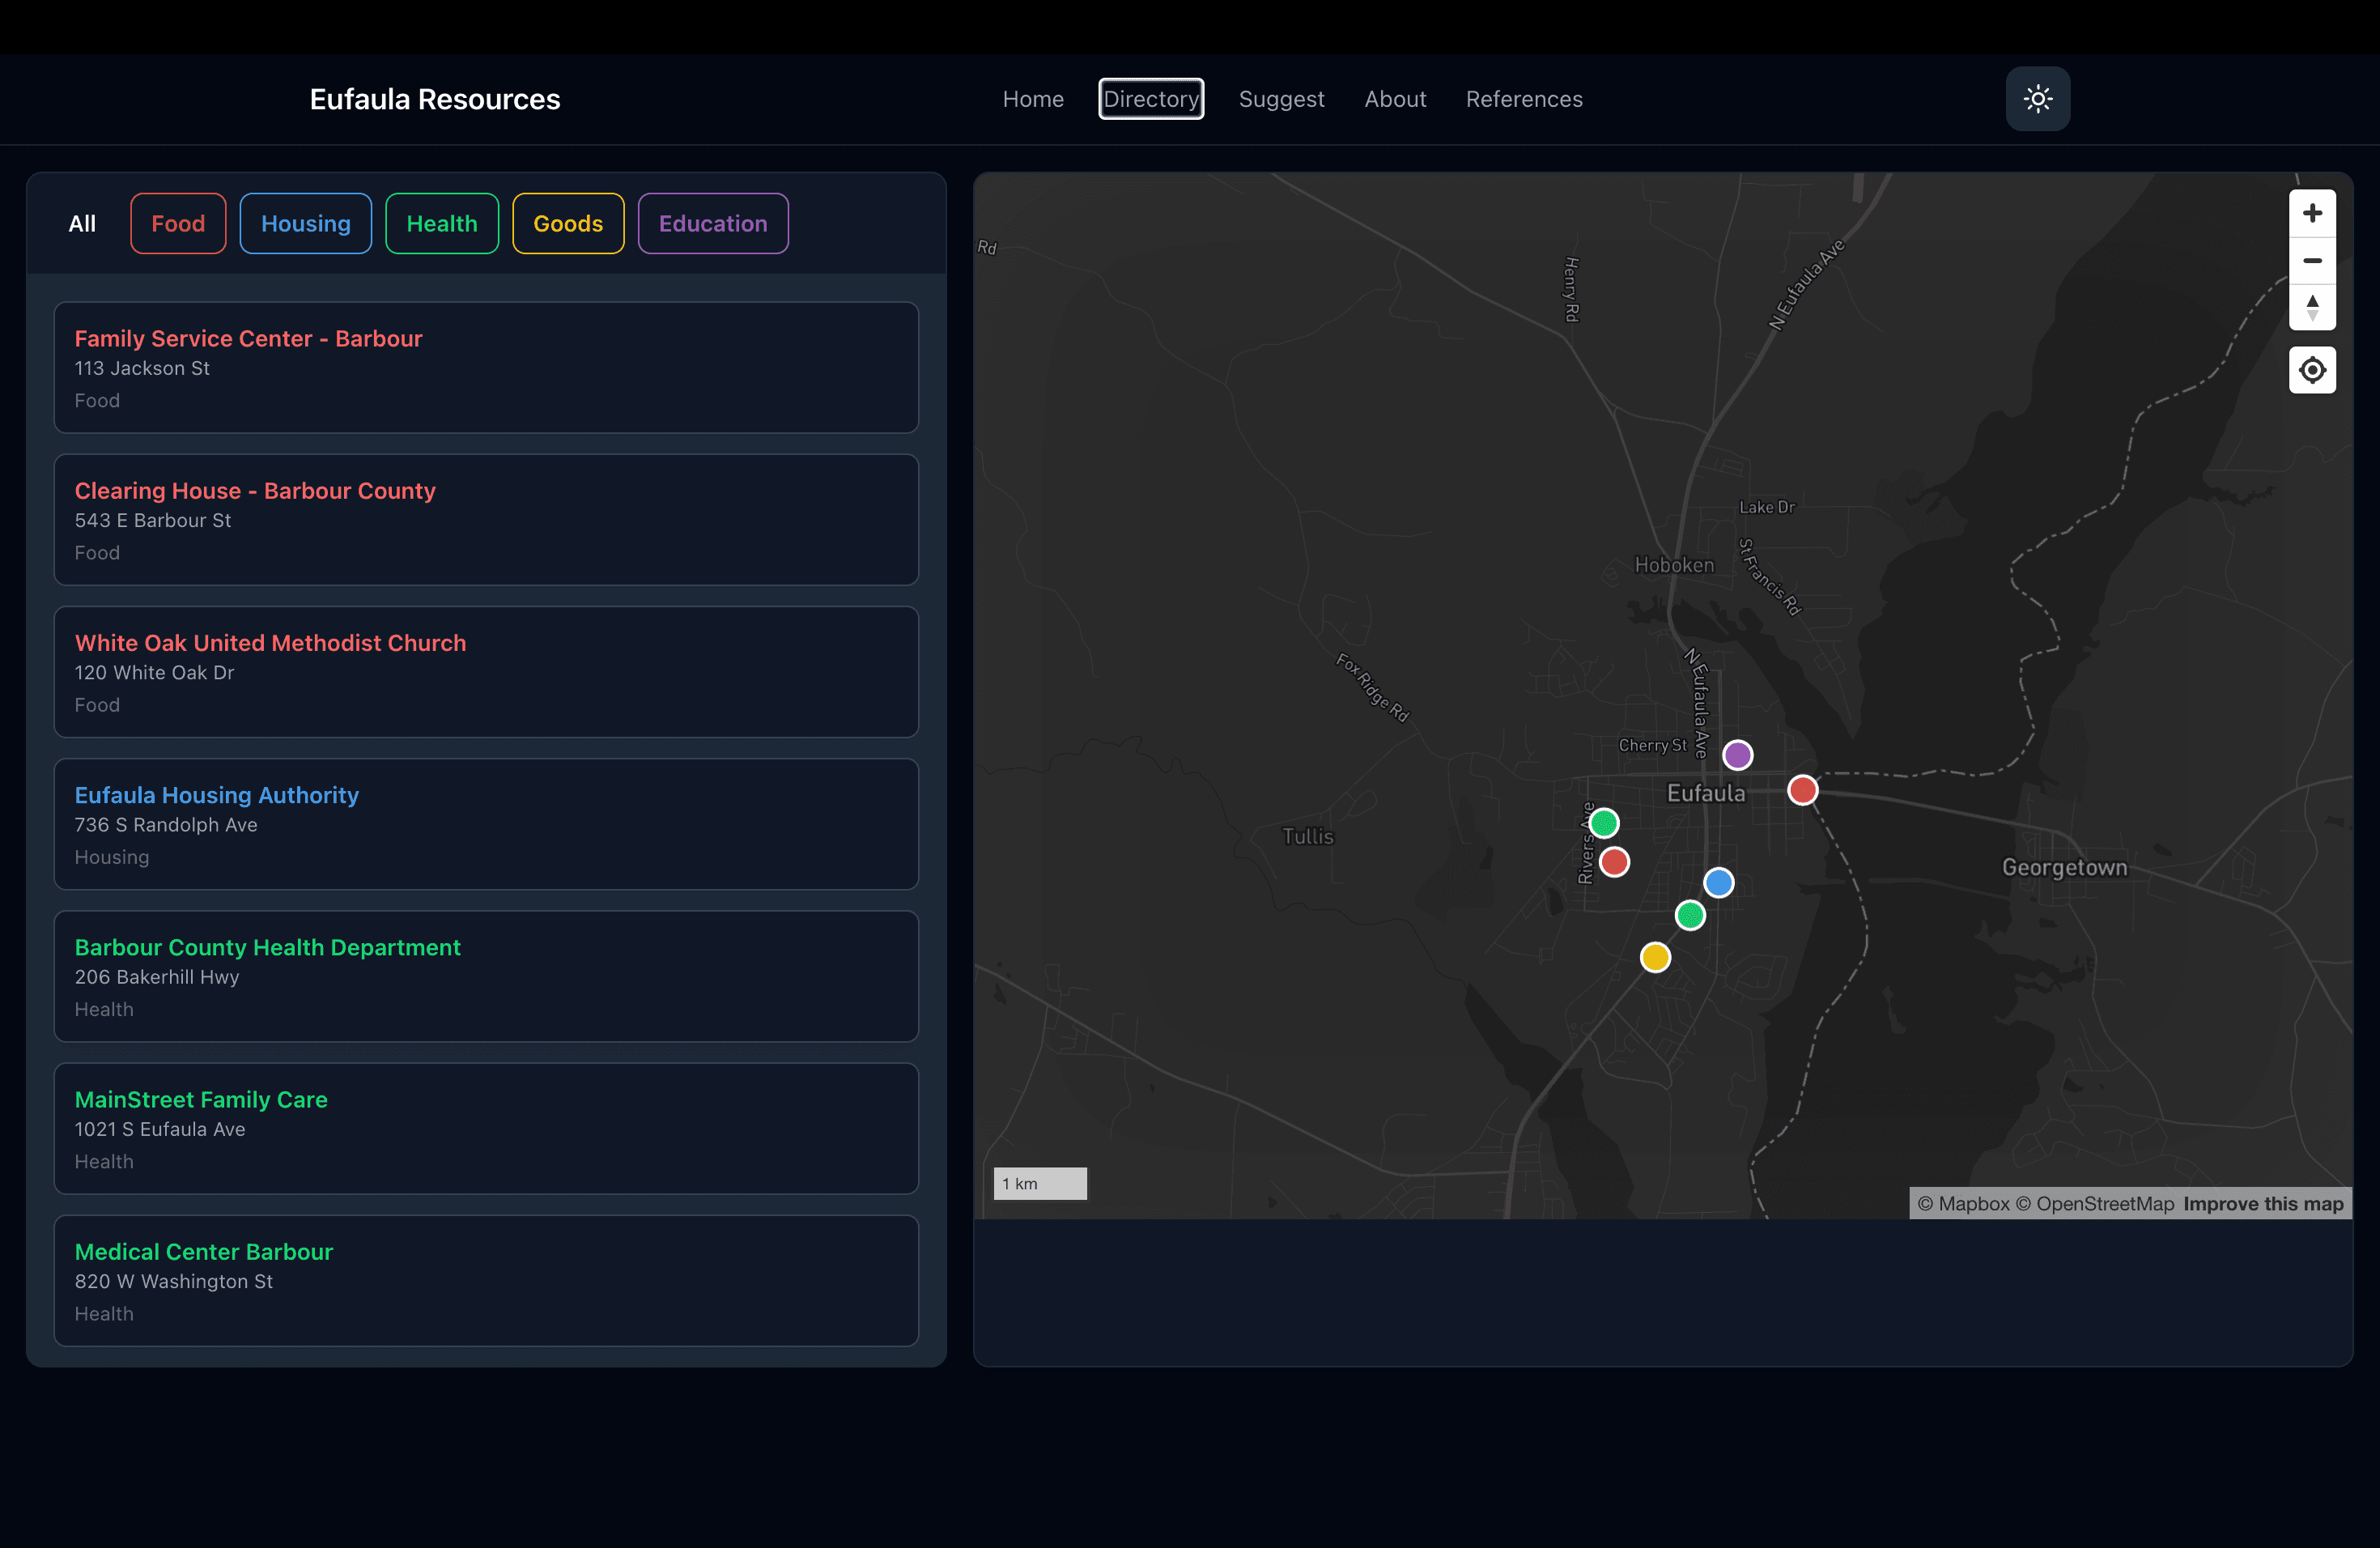This screenshot has width=2380, height=1548.
Task: Click the 206 Bakerhill Hwy address
Action: (157, 977)
